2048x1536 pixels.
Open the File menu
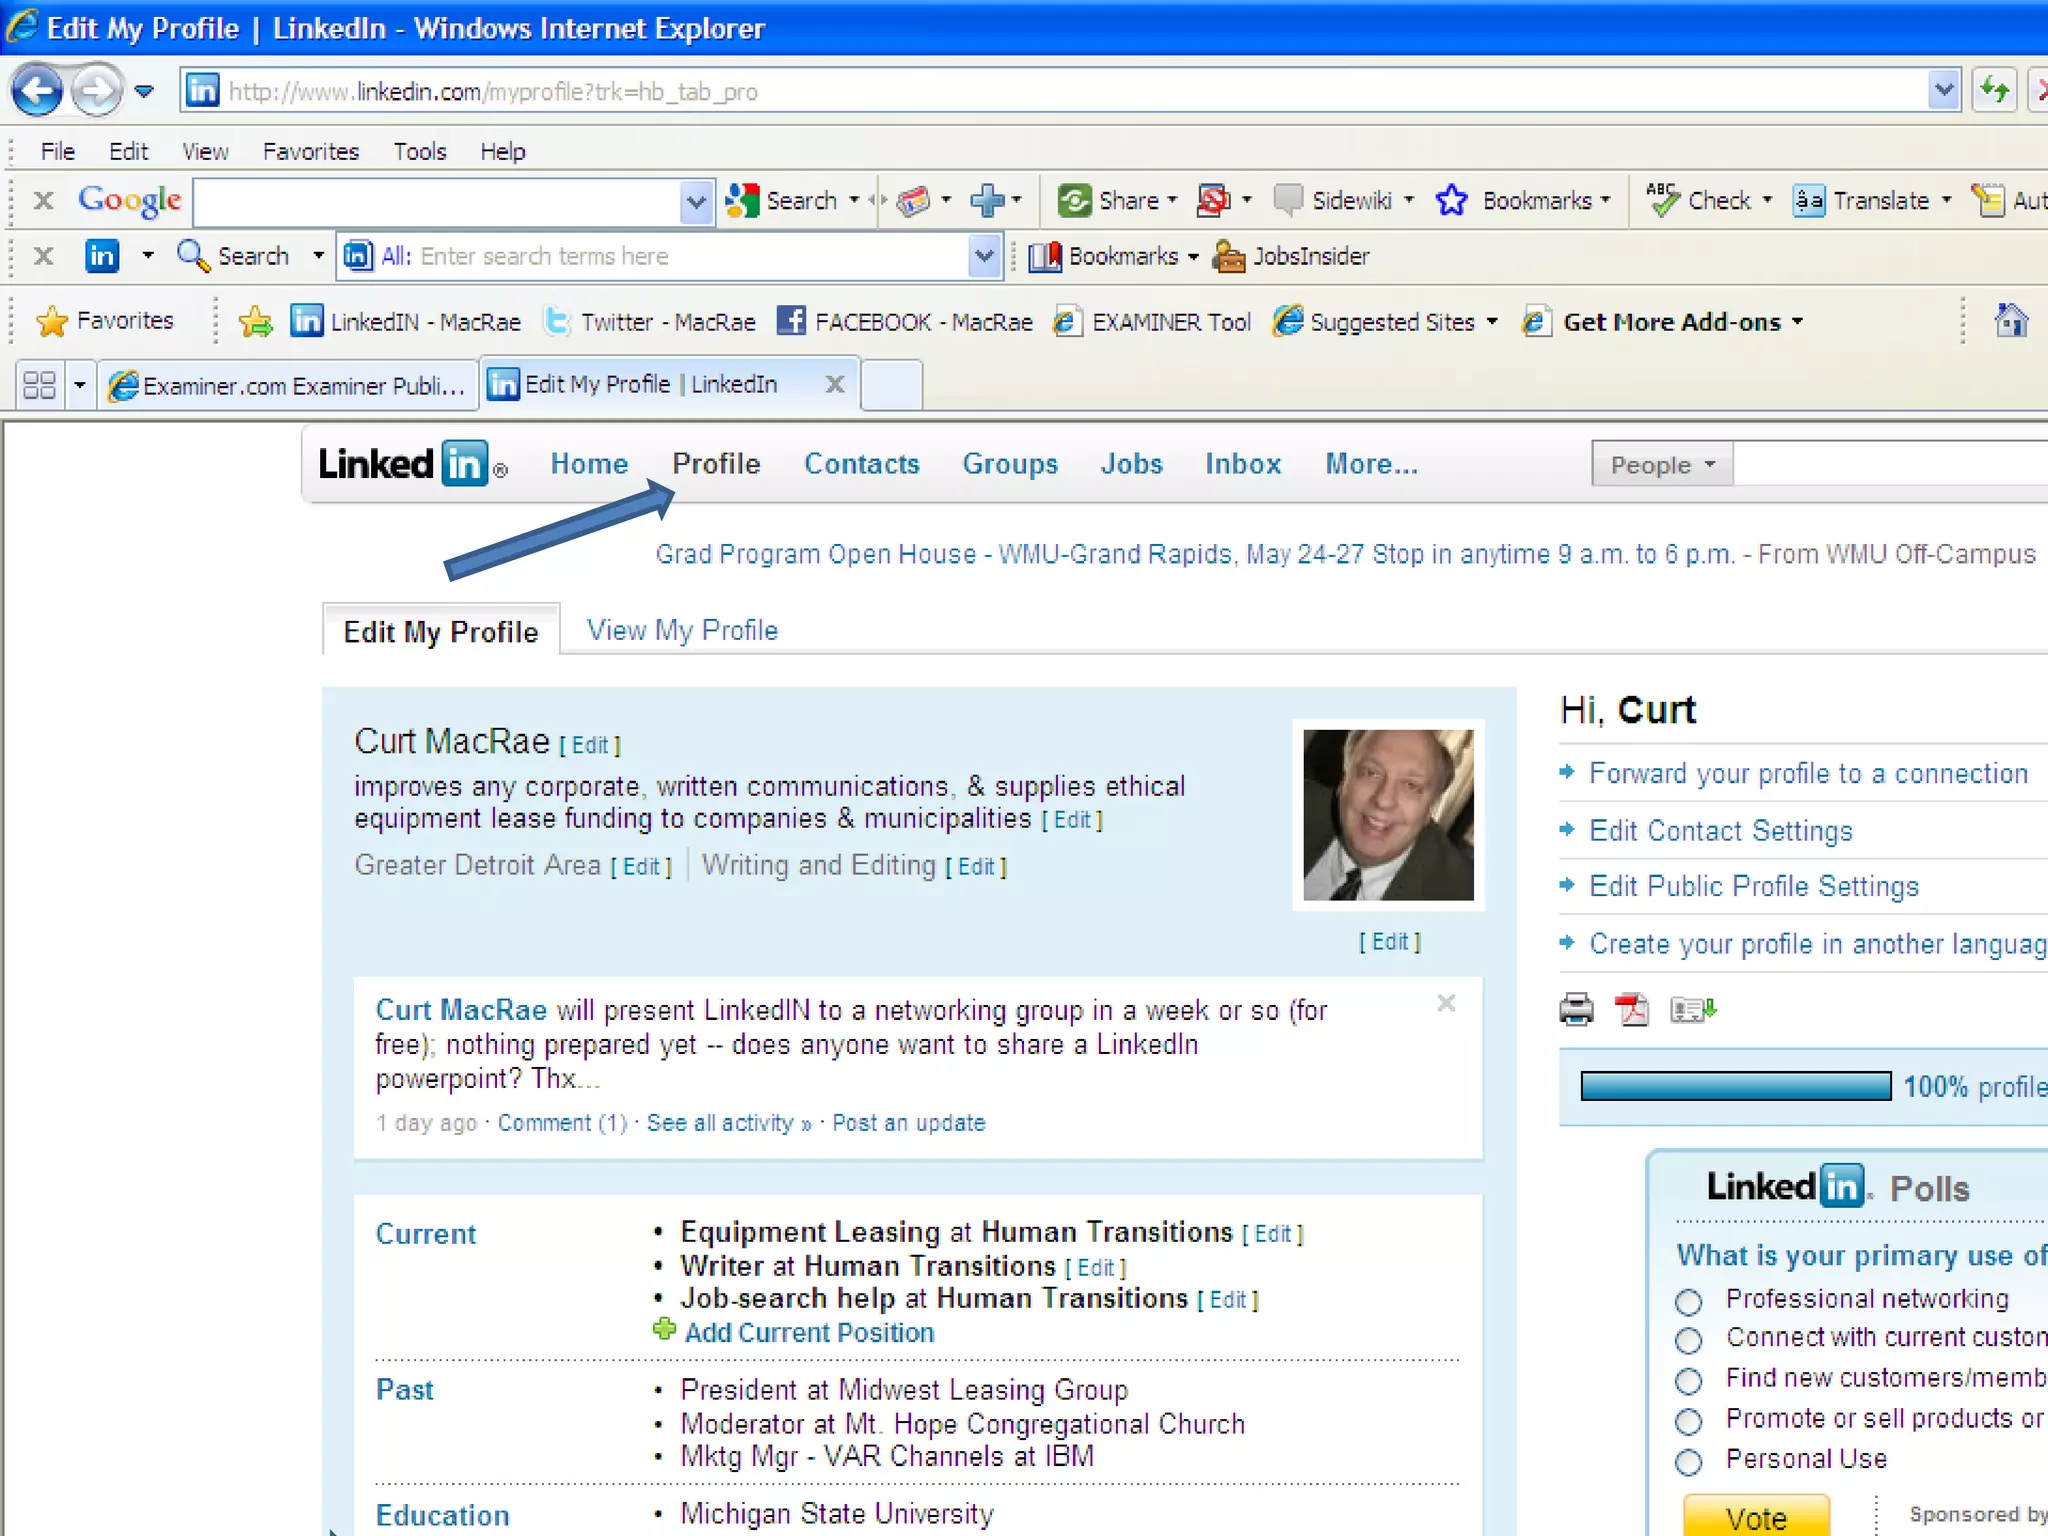tap(57, 151)
